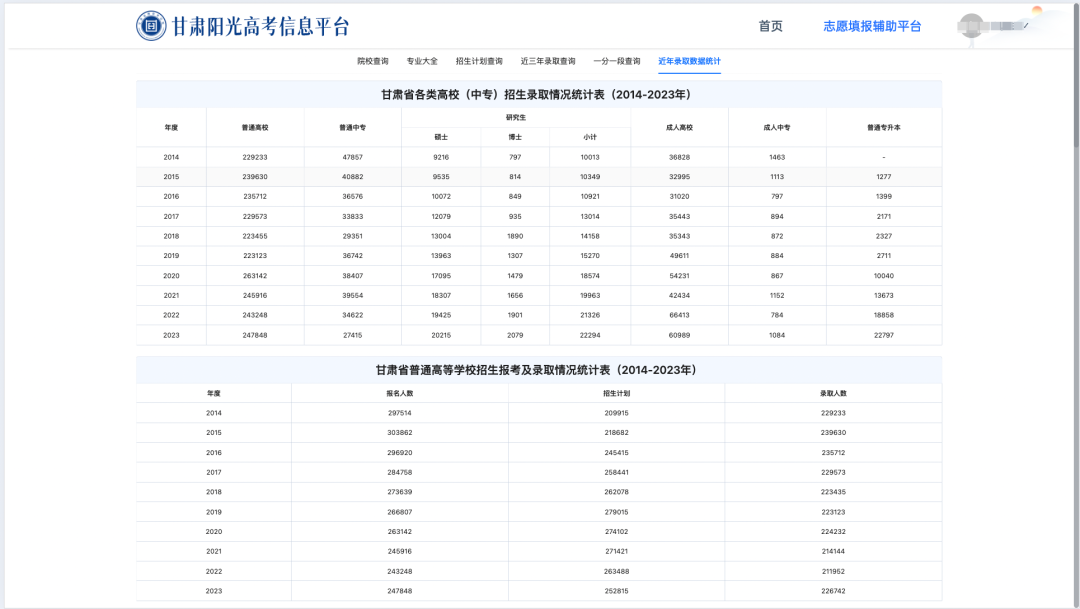Image resolution: width=1080 pixels, height=609 pixels.
Task: Open 志愿填报辅助平台 link
Action: click(872, 26)
